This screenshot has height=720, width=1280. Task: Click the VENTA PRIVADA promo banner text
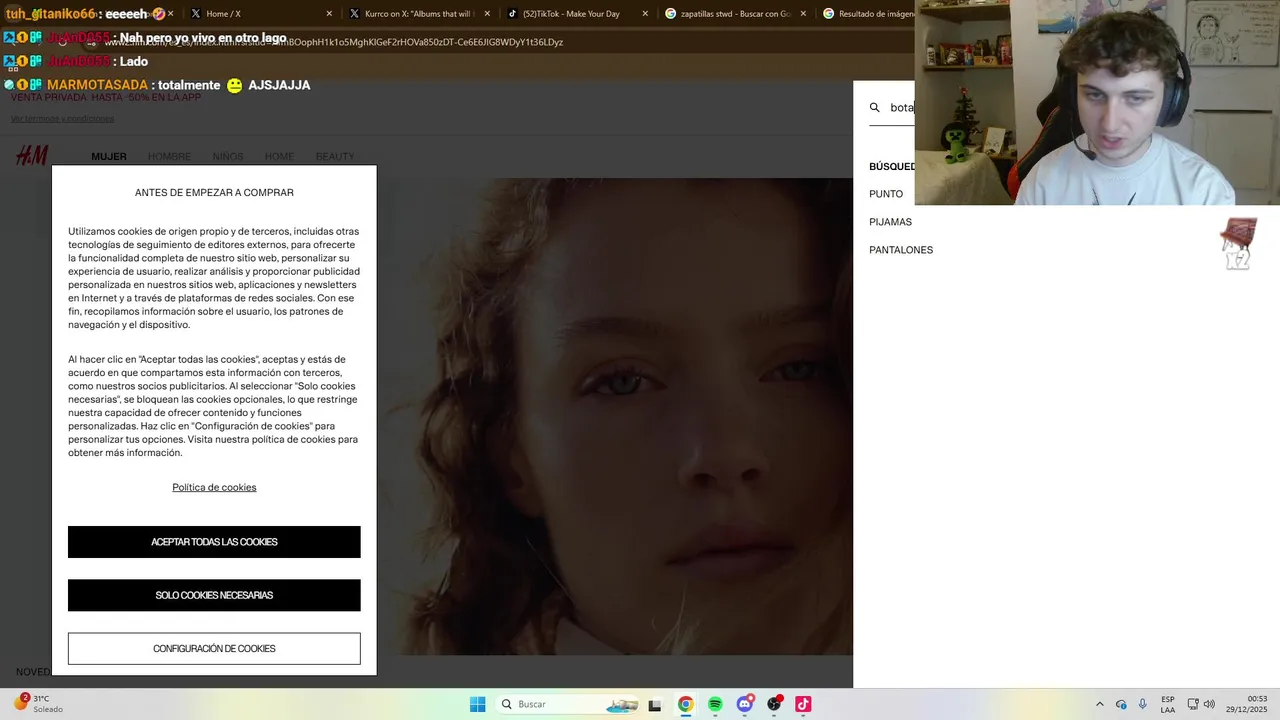(106, 97)
